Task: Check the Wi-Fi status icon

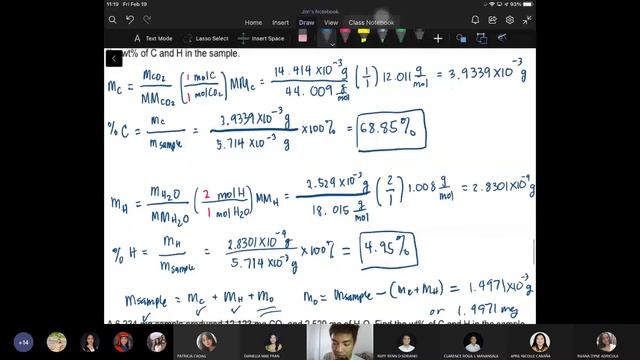Action: (492, 4)
